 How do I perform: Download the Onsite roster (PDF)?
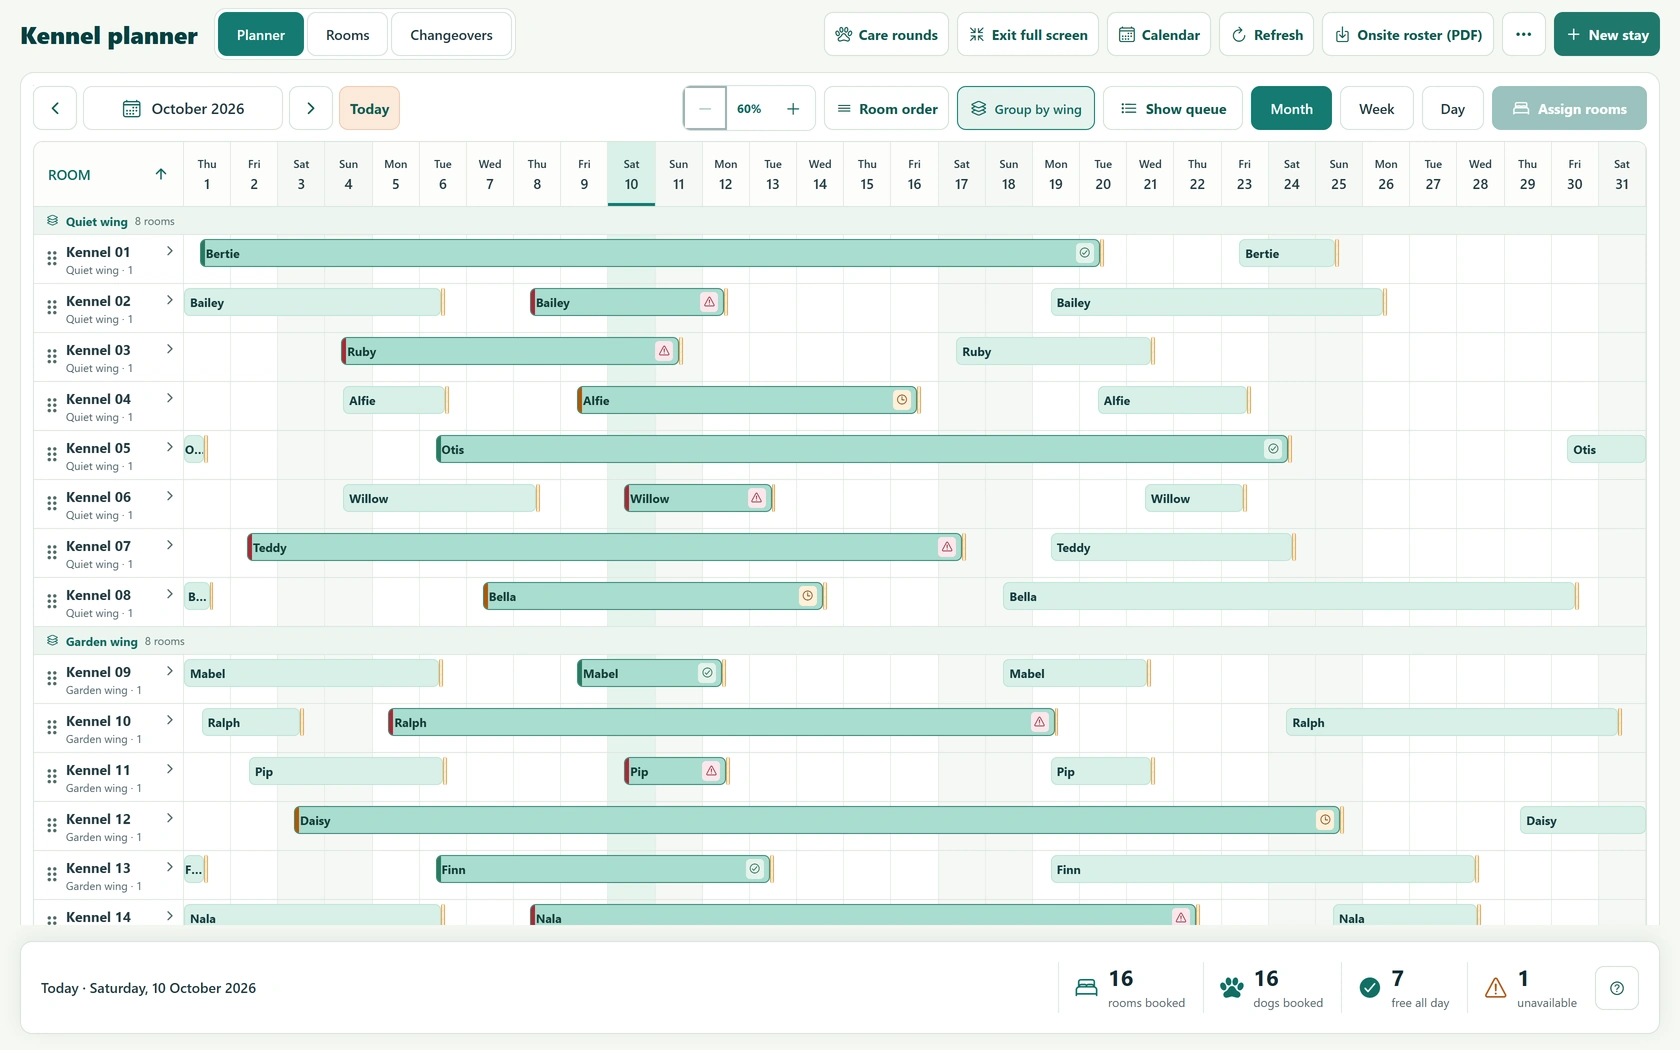(x=1408, y=34)
